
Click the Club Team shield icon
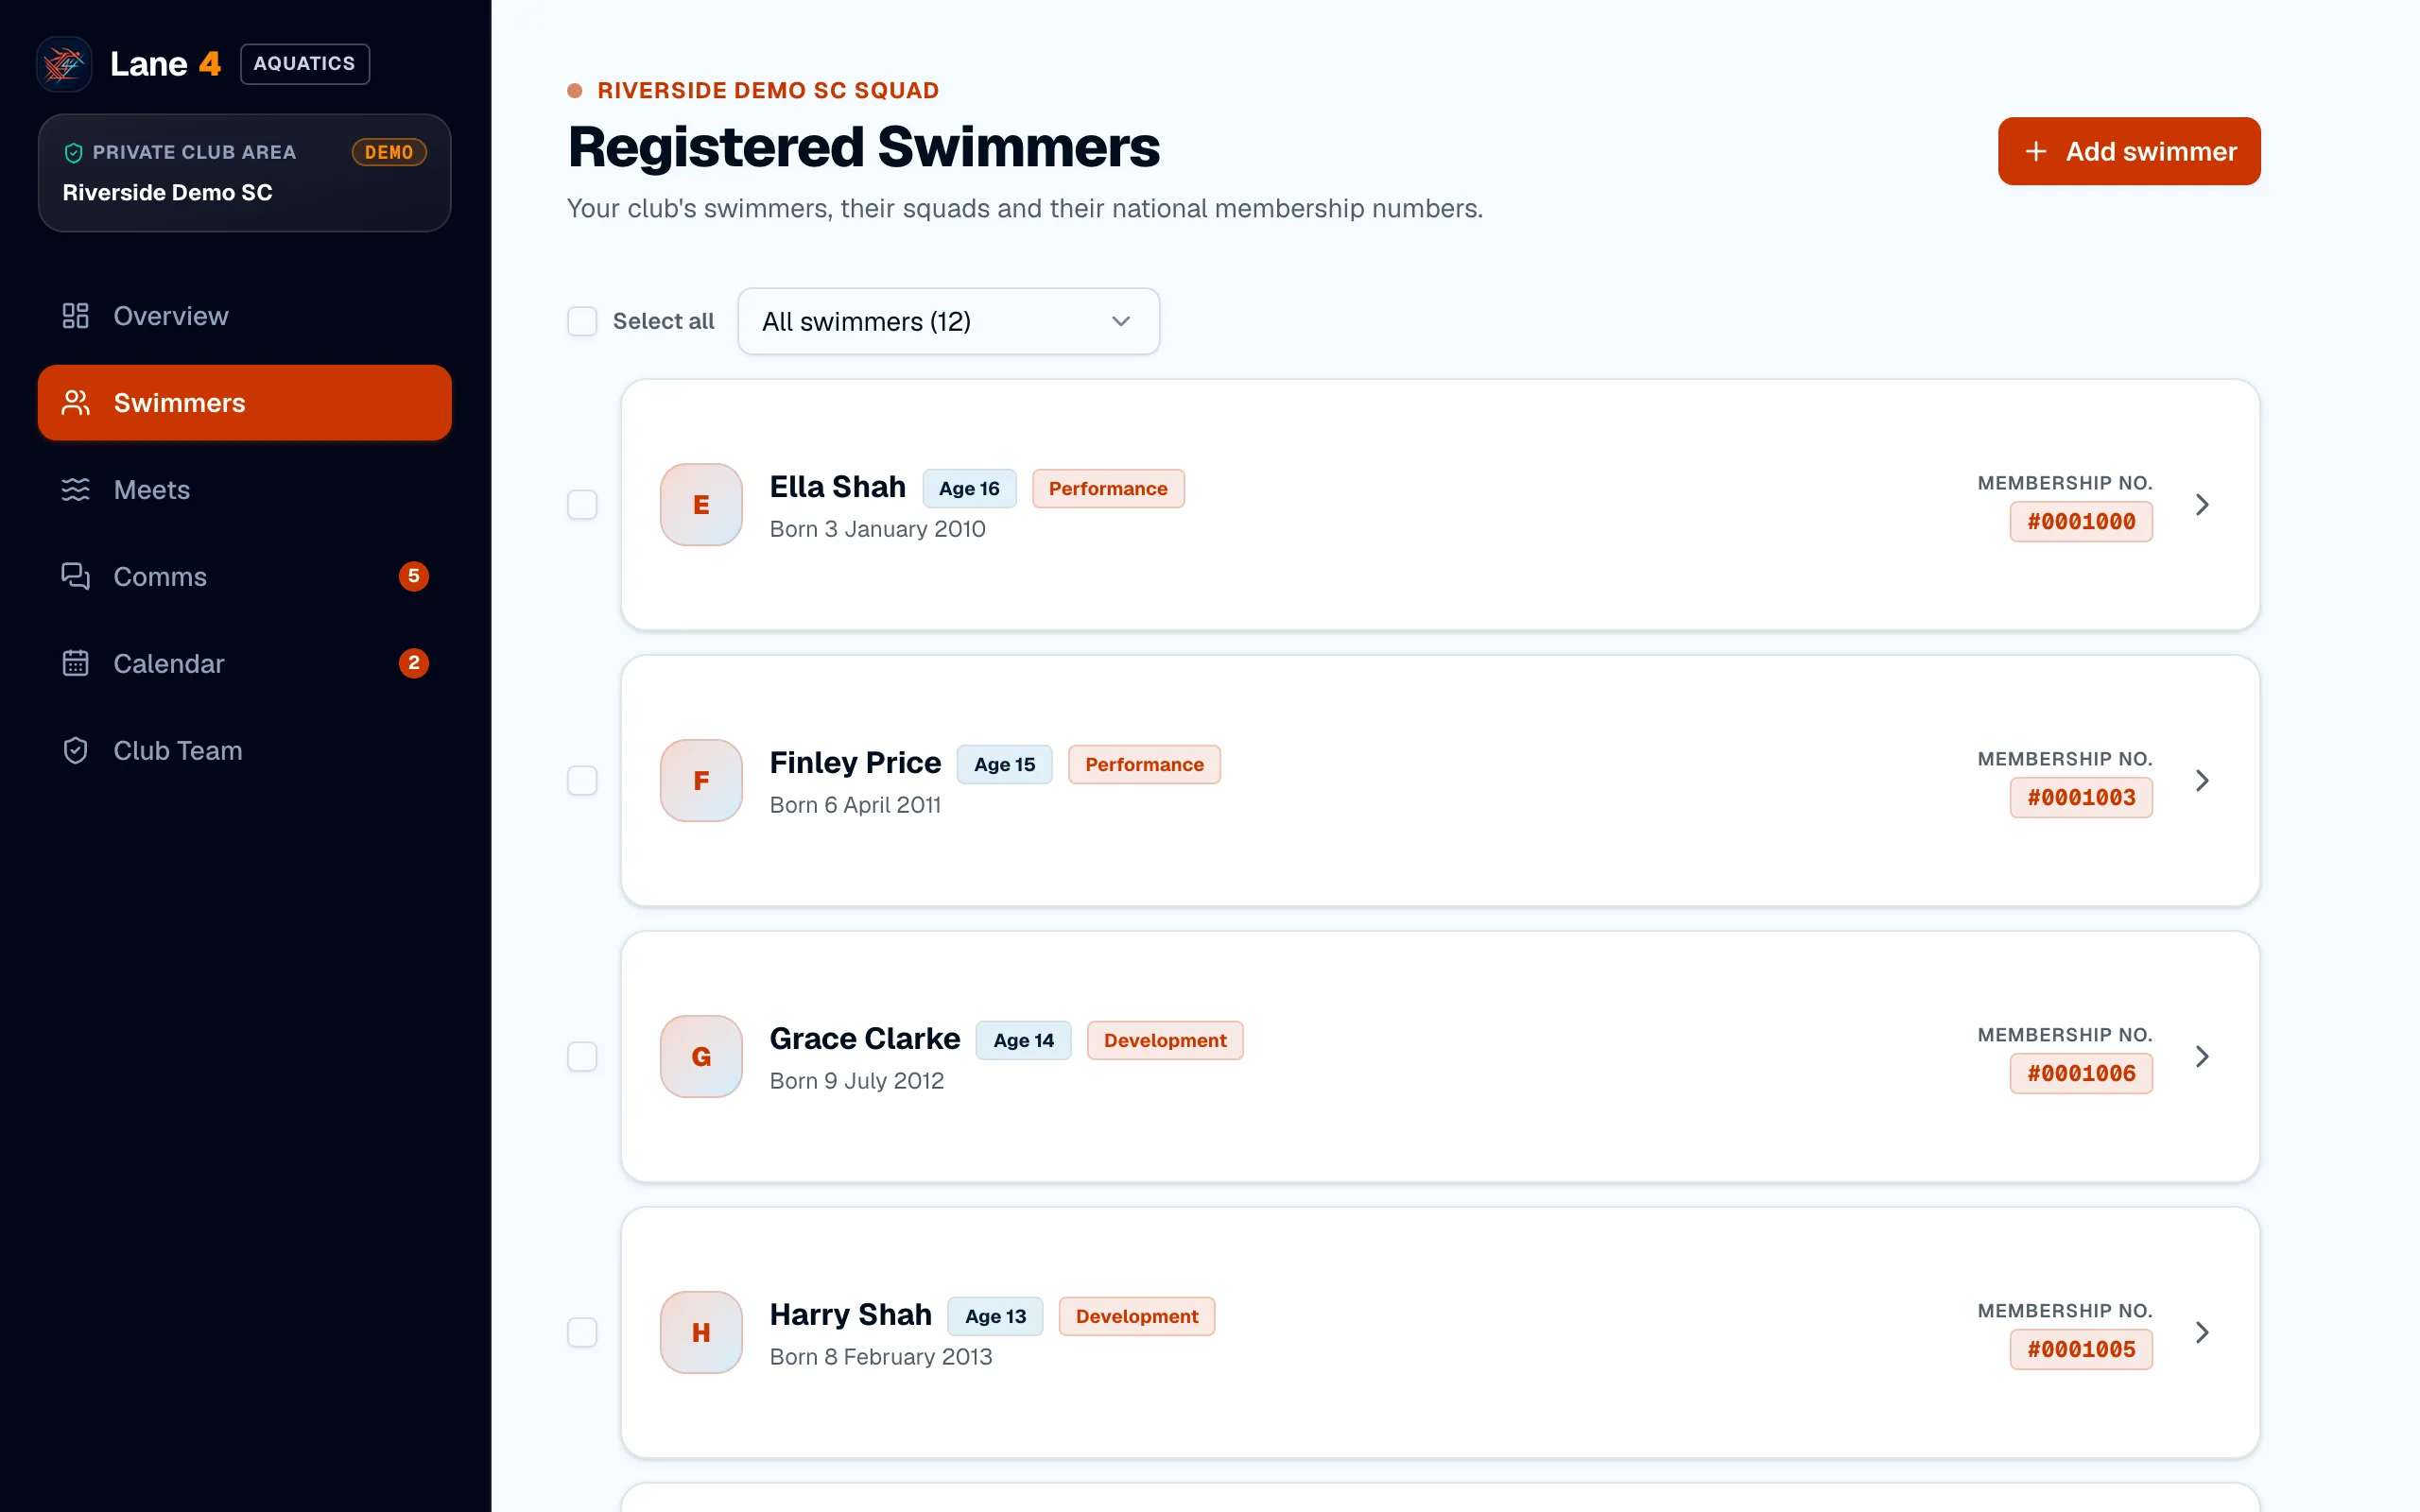point(75,751)
